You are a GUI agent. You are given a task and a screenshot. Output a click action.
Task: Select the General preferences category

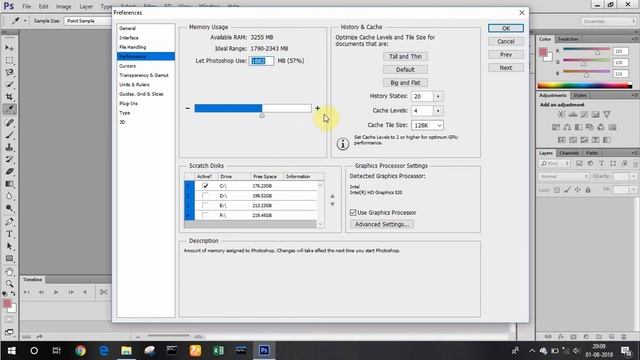pos(127,29)
